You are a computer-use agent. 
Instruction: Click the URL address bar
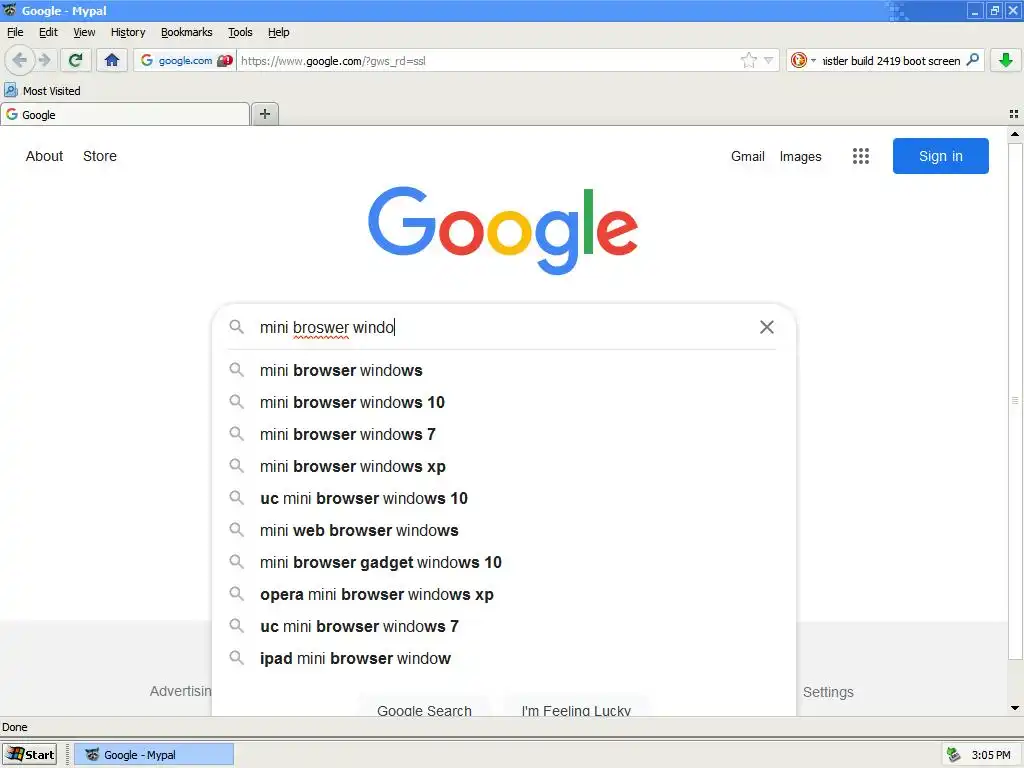(488, 61)
